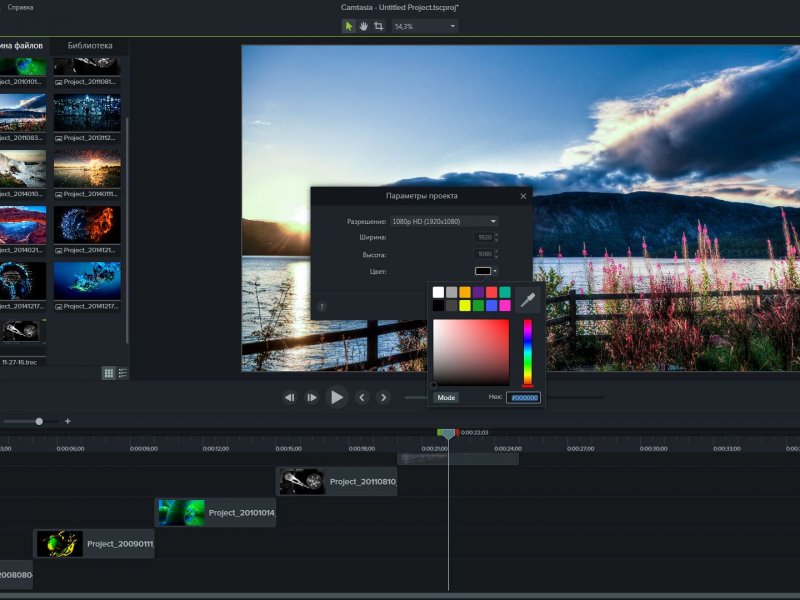
Task: Click the help question mark in dialog
Action: [x=321, y=307]
